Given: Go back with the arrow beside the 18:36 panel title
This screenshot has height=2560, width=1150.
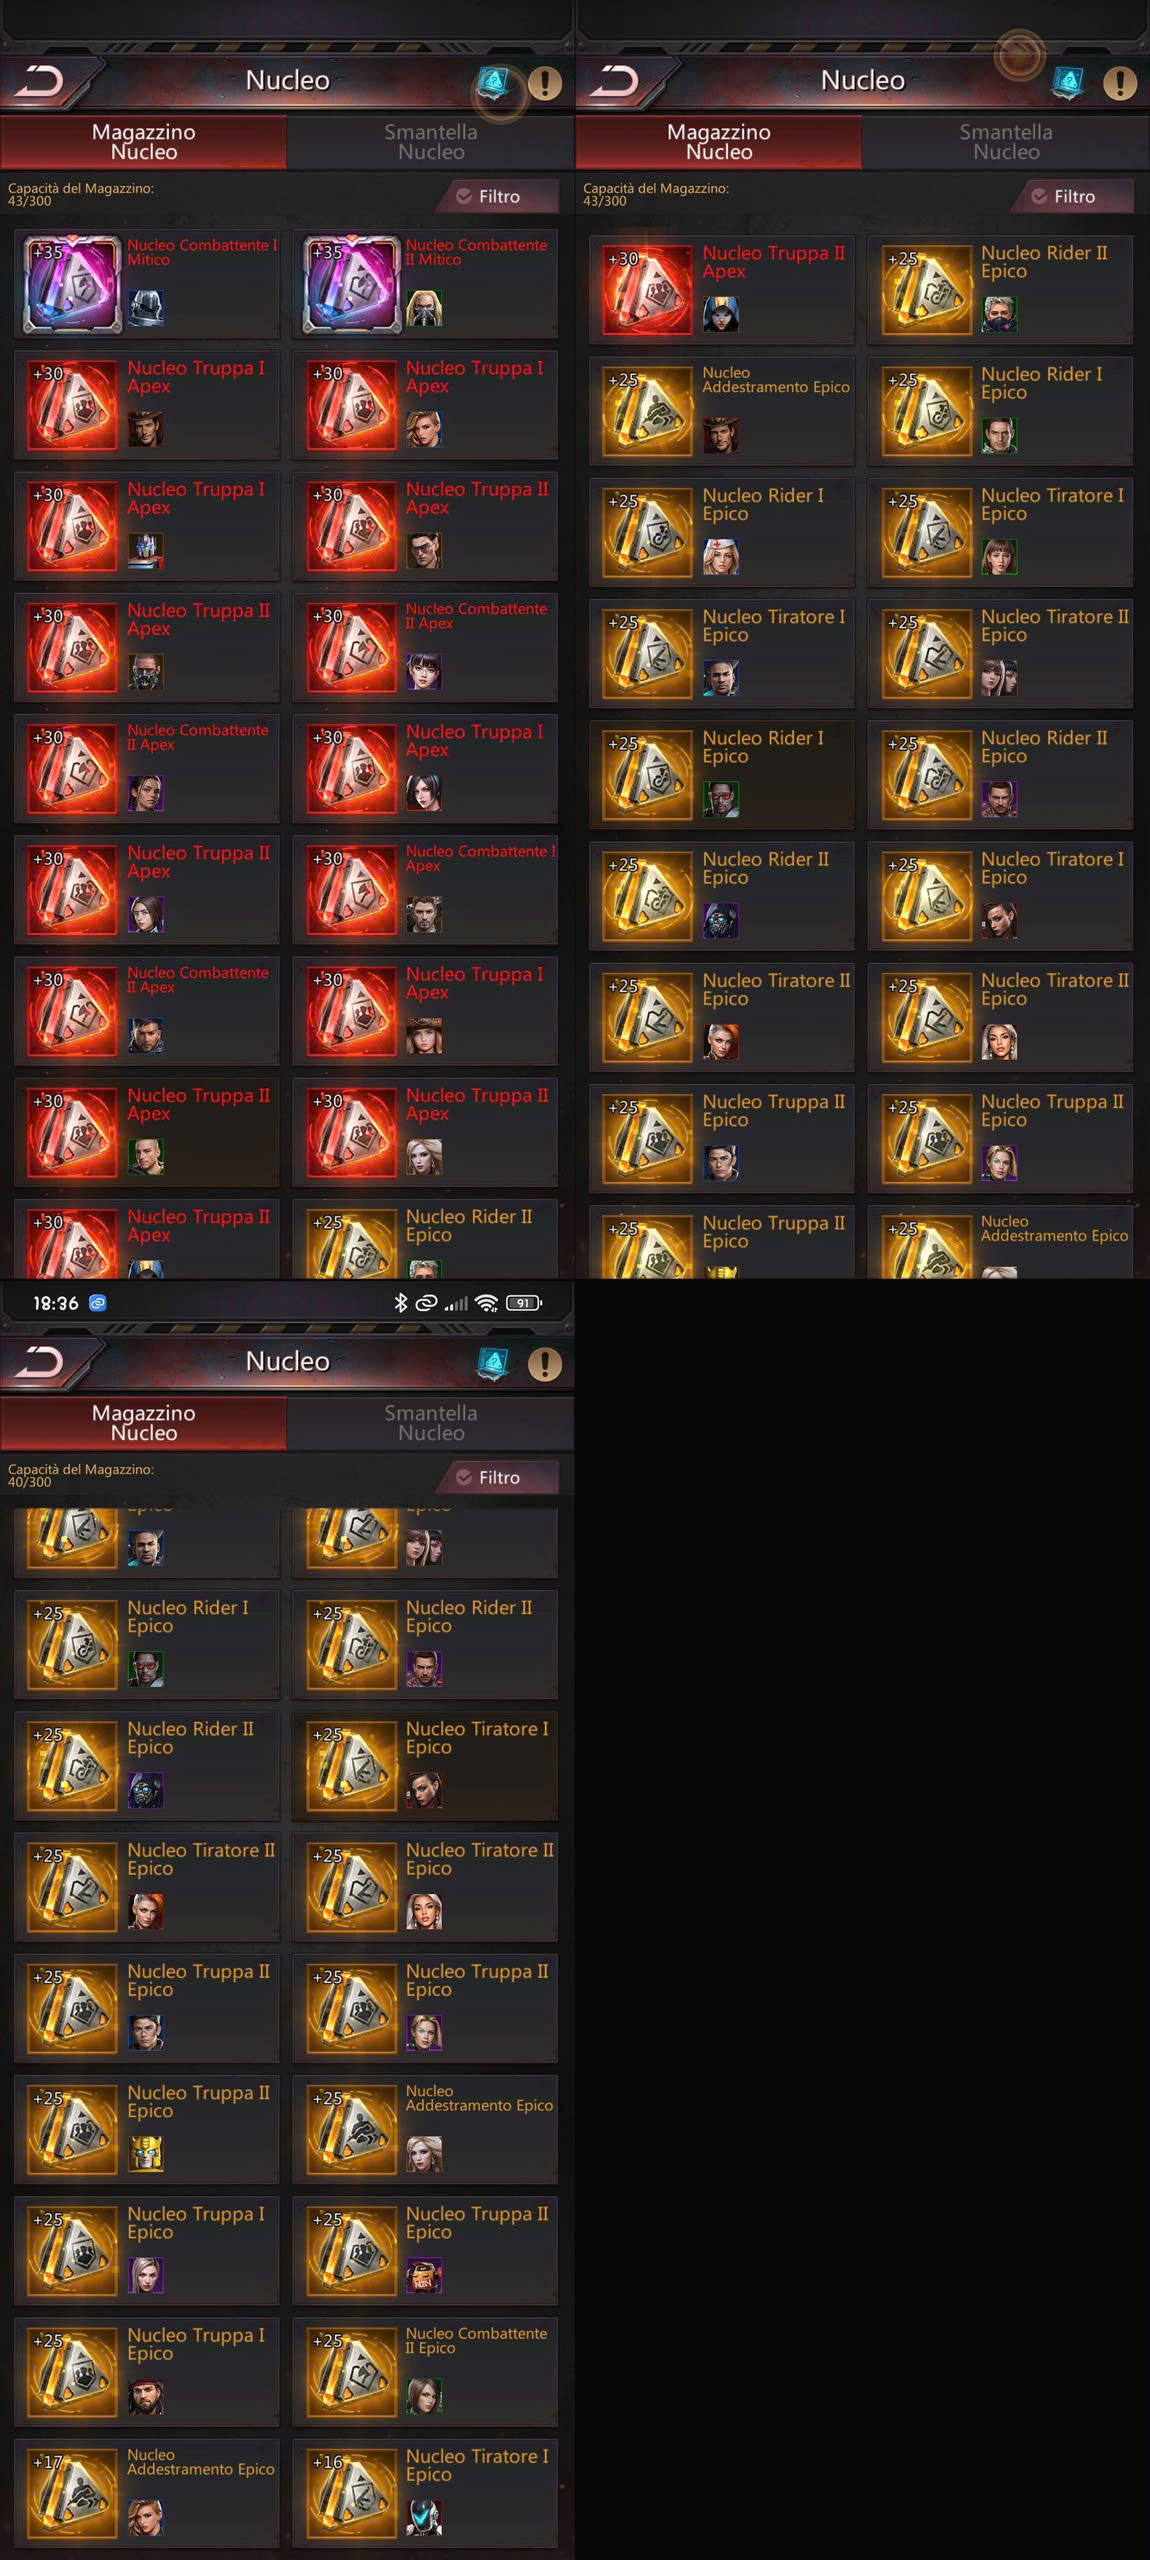Looking at the screenshot, I should (42, 1362).
